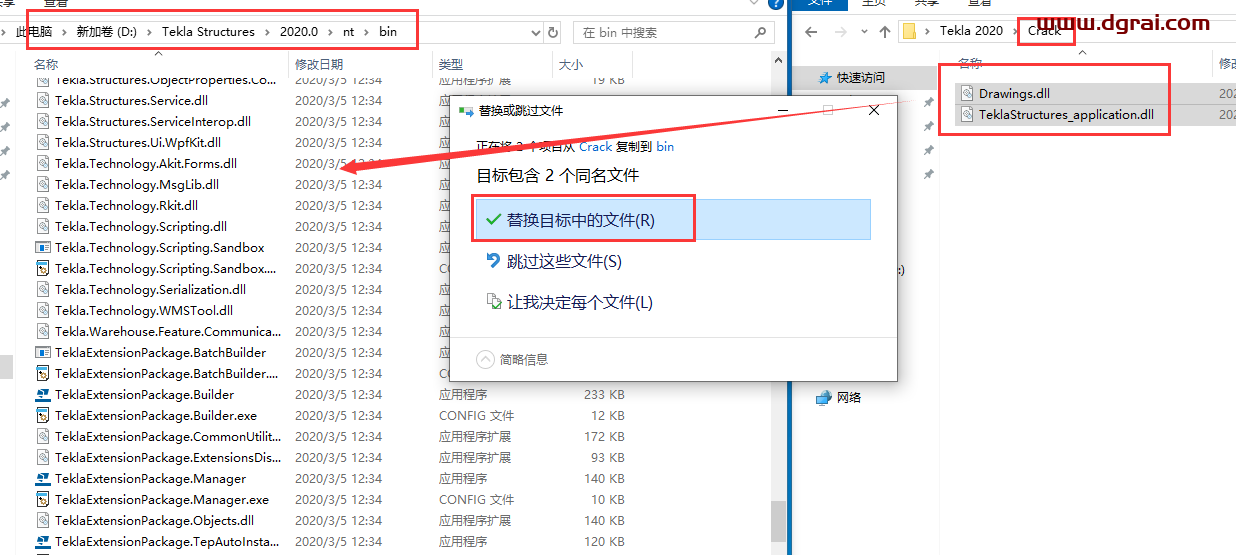The image size is (1236, 555).
Task: Select Tekla.Warehouse.Feature.Communica... file name
Action: 168,331
